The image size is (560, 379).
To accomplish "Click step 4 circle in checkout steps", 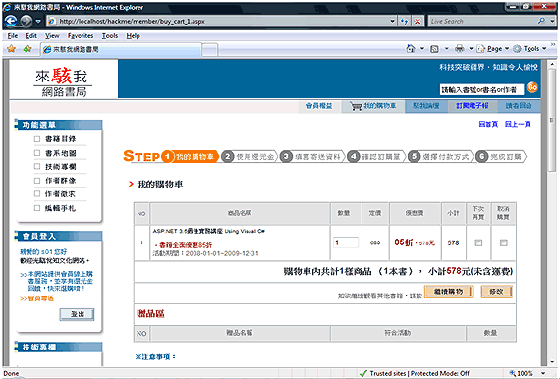I will 353,156.
